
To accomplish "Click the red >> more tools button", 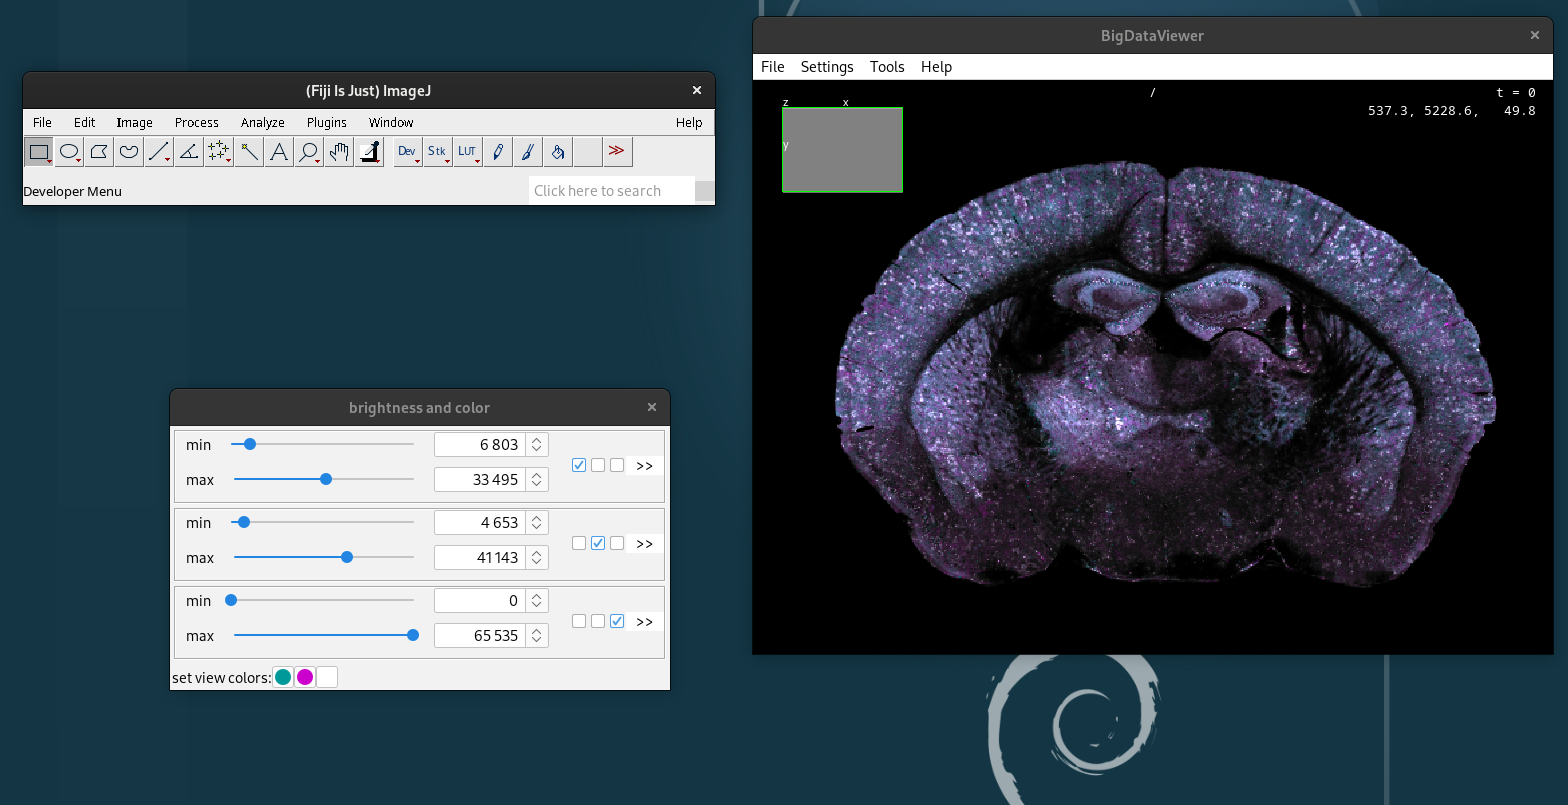I will coord(617,151).
